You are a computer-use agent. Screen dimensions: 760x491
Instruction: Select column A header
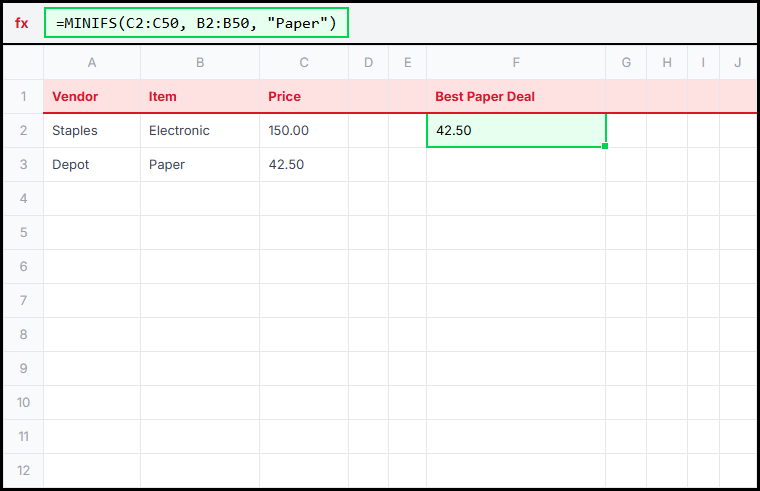pyautogui.click(x=92, y=63)
